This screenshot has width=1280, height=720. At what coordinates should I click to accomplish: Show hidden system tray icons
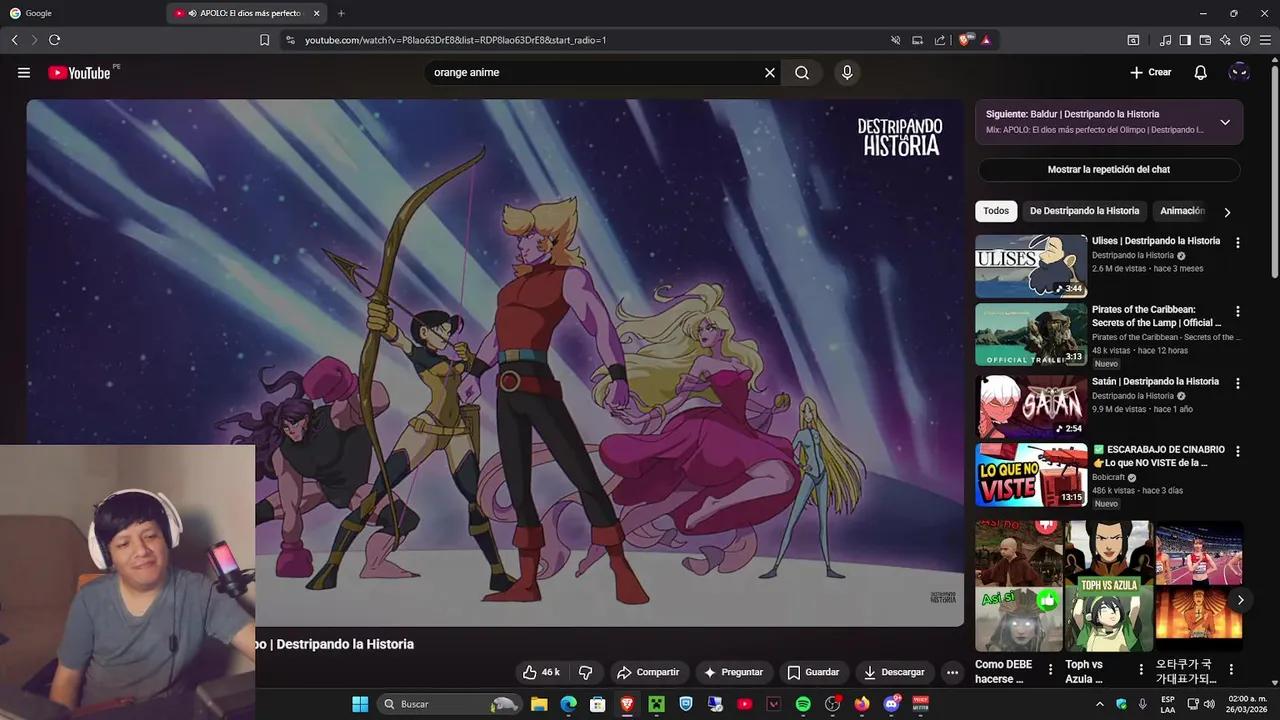1100,704
